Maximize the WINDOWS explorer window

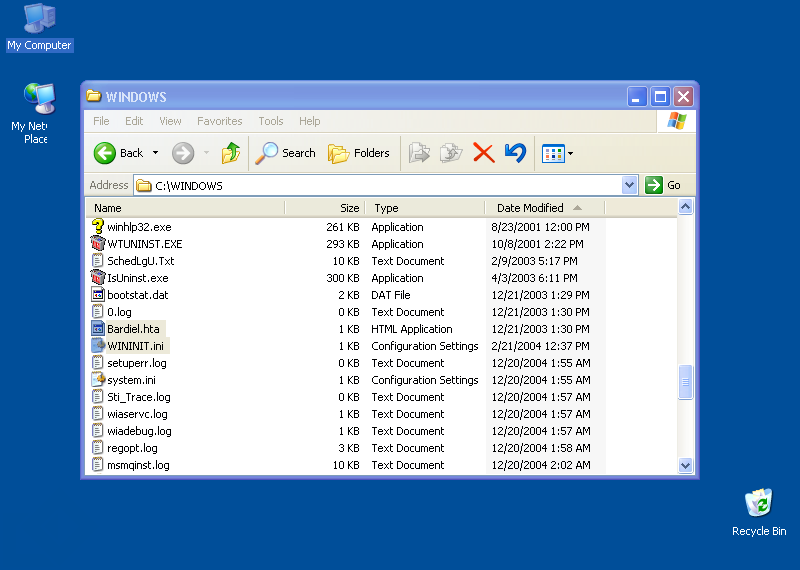click(660, 96)
